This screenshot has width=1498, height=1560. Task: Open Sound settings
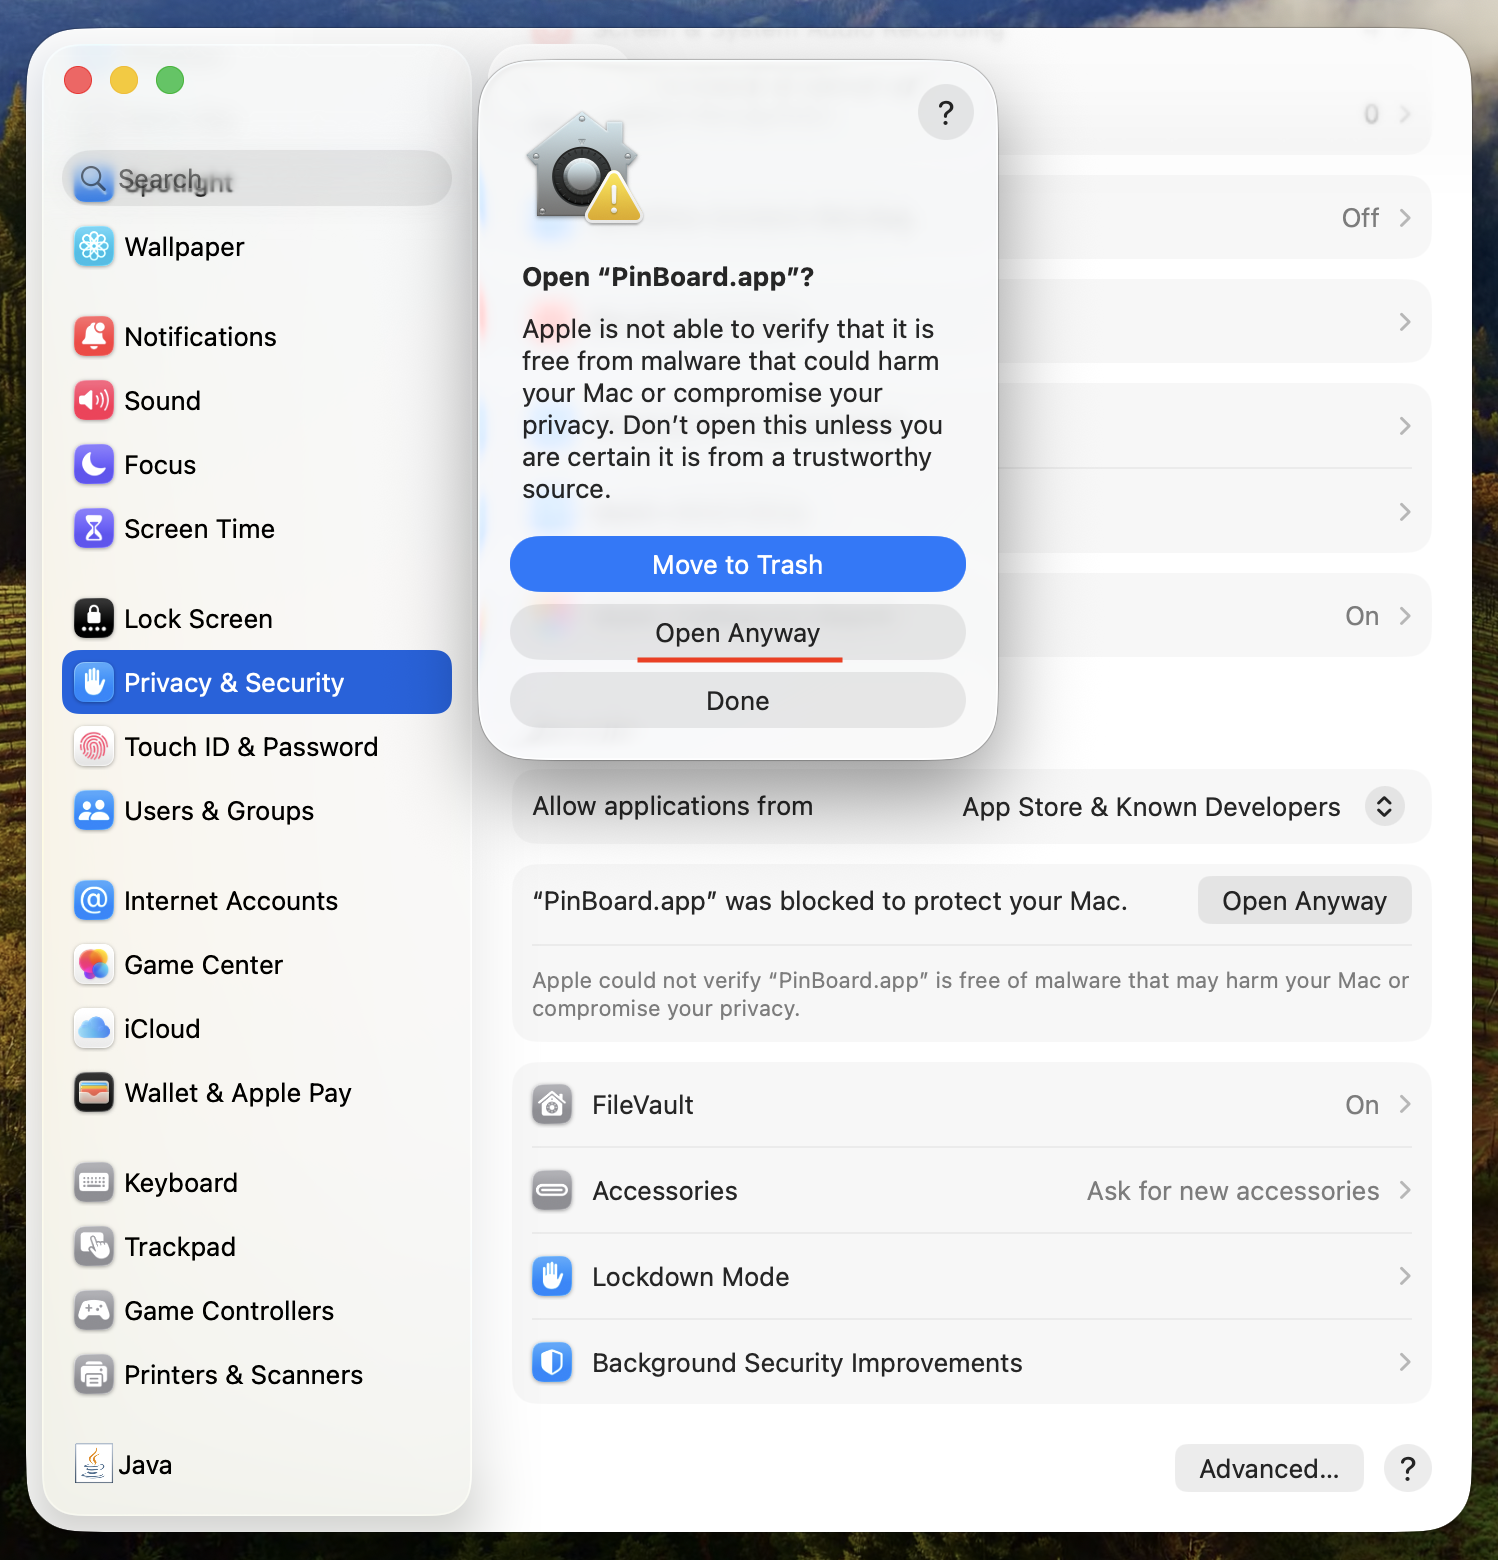click(162, 400)
